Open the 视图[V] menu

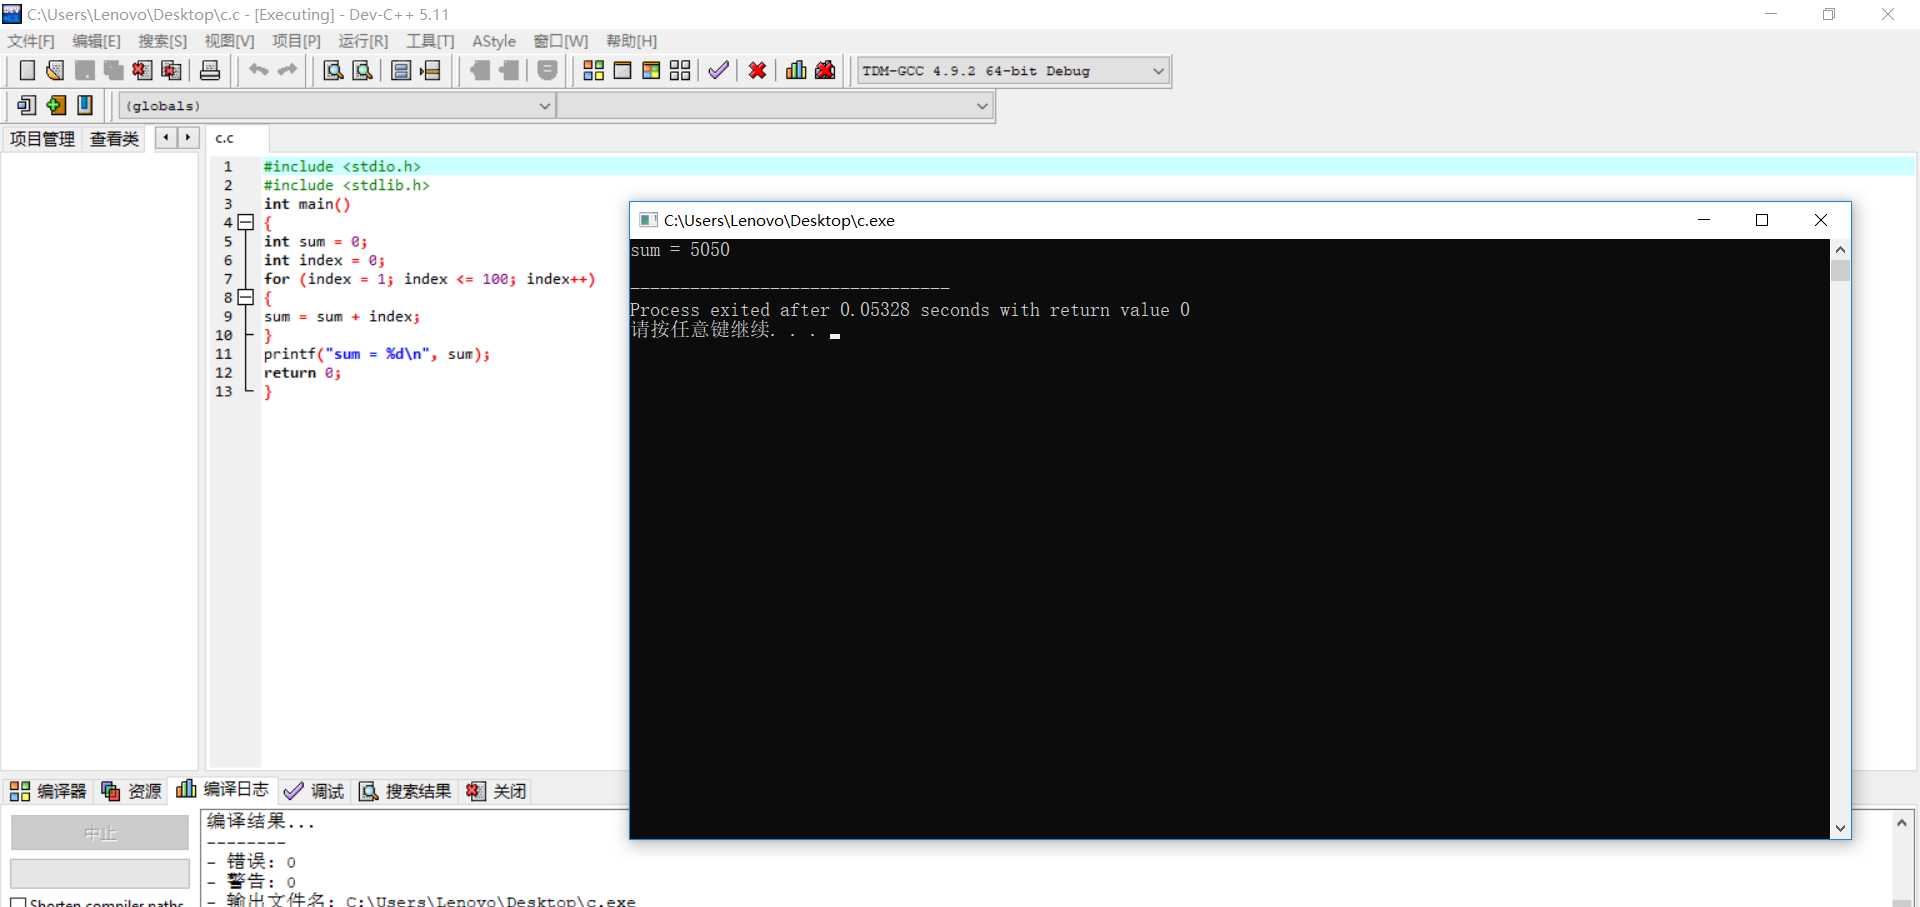(229, 41)
